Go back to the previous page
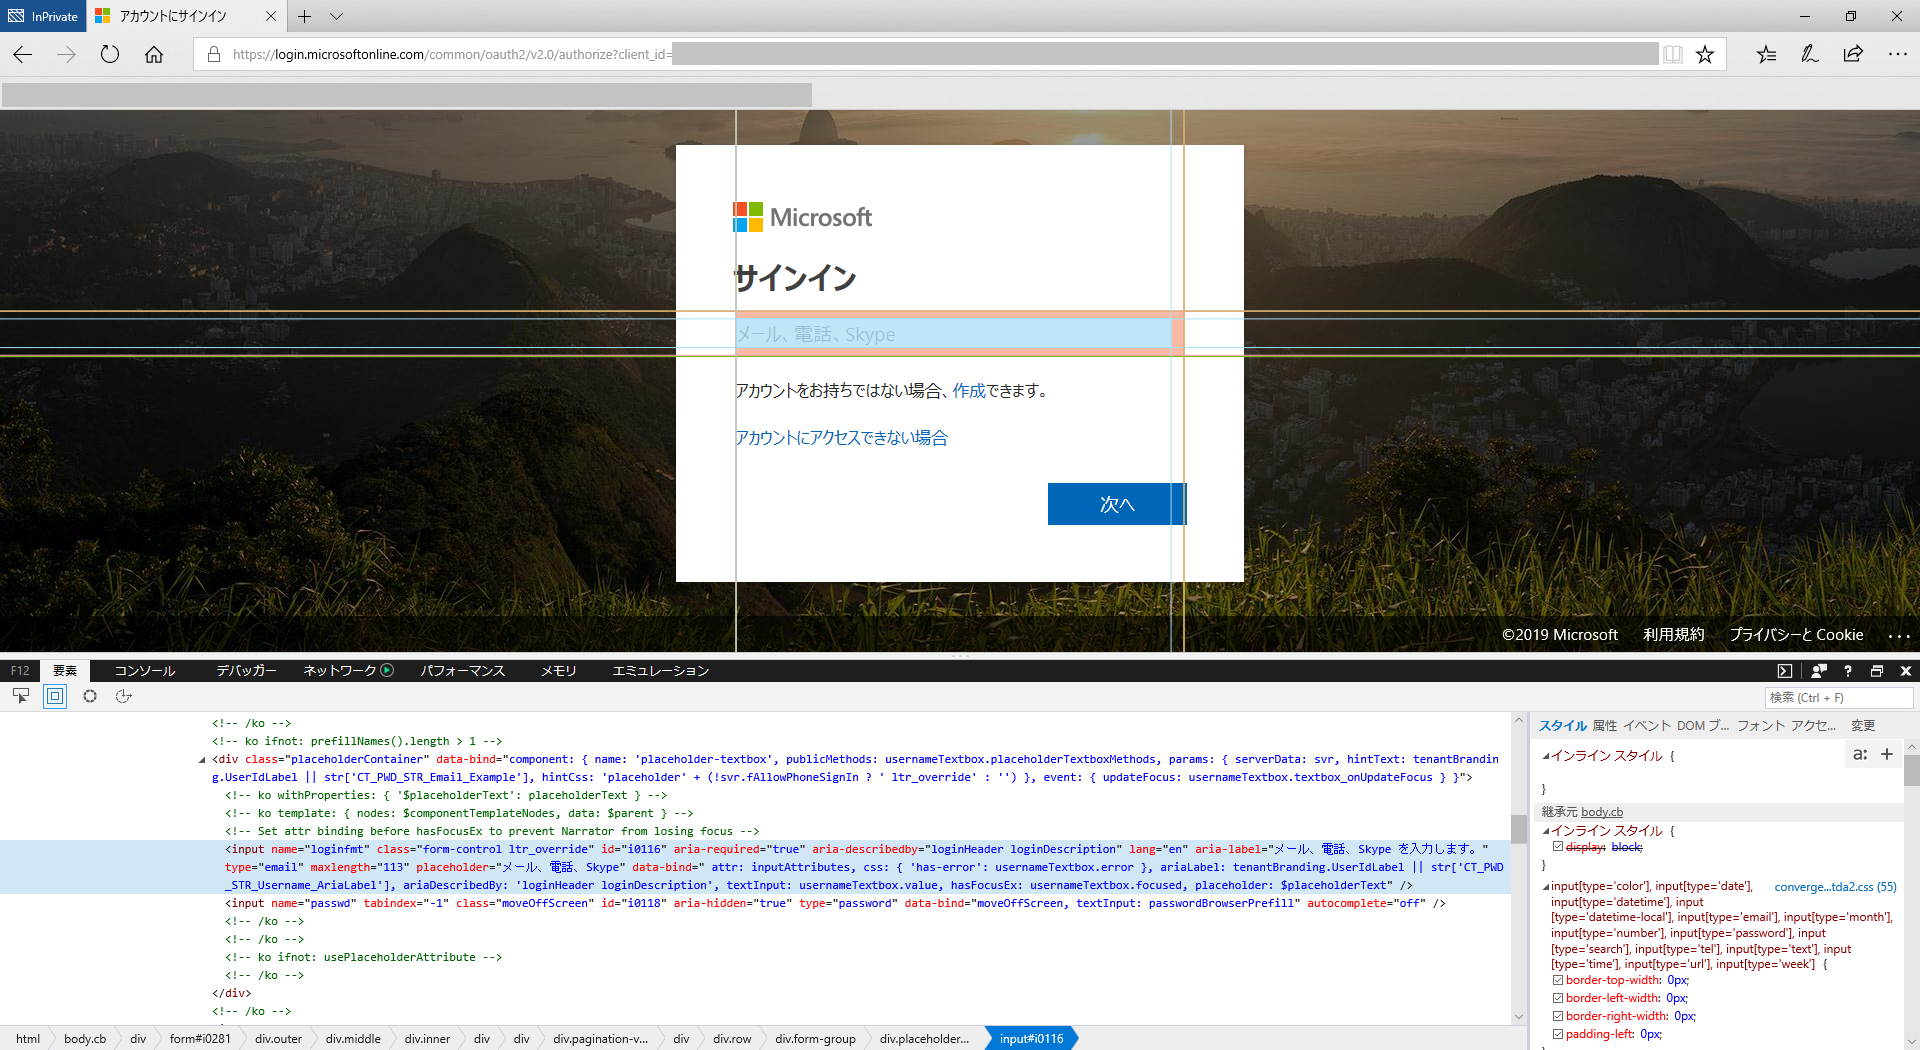Viewport: 1920px width, 1050px height. [x=23, y=55]
